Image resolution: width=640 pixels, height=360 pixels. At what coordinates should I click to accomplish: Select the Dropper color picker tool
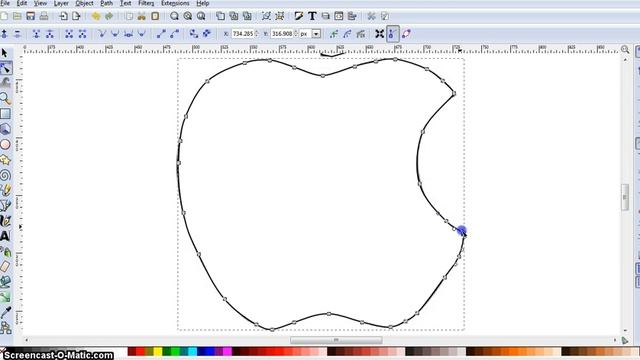click(x=5, y=313)
